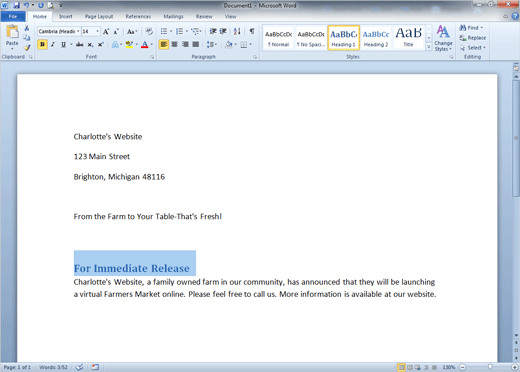The height and width of the screenshot is (372, 520).
Task: Toggle Print Layout view button
Action: click(402, 367)
